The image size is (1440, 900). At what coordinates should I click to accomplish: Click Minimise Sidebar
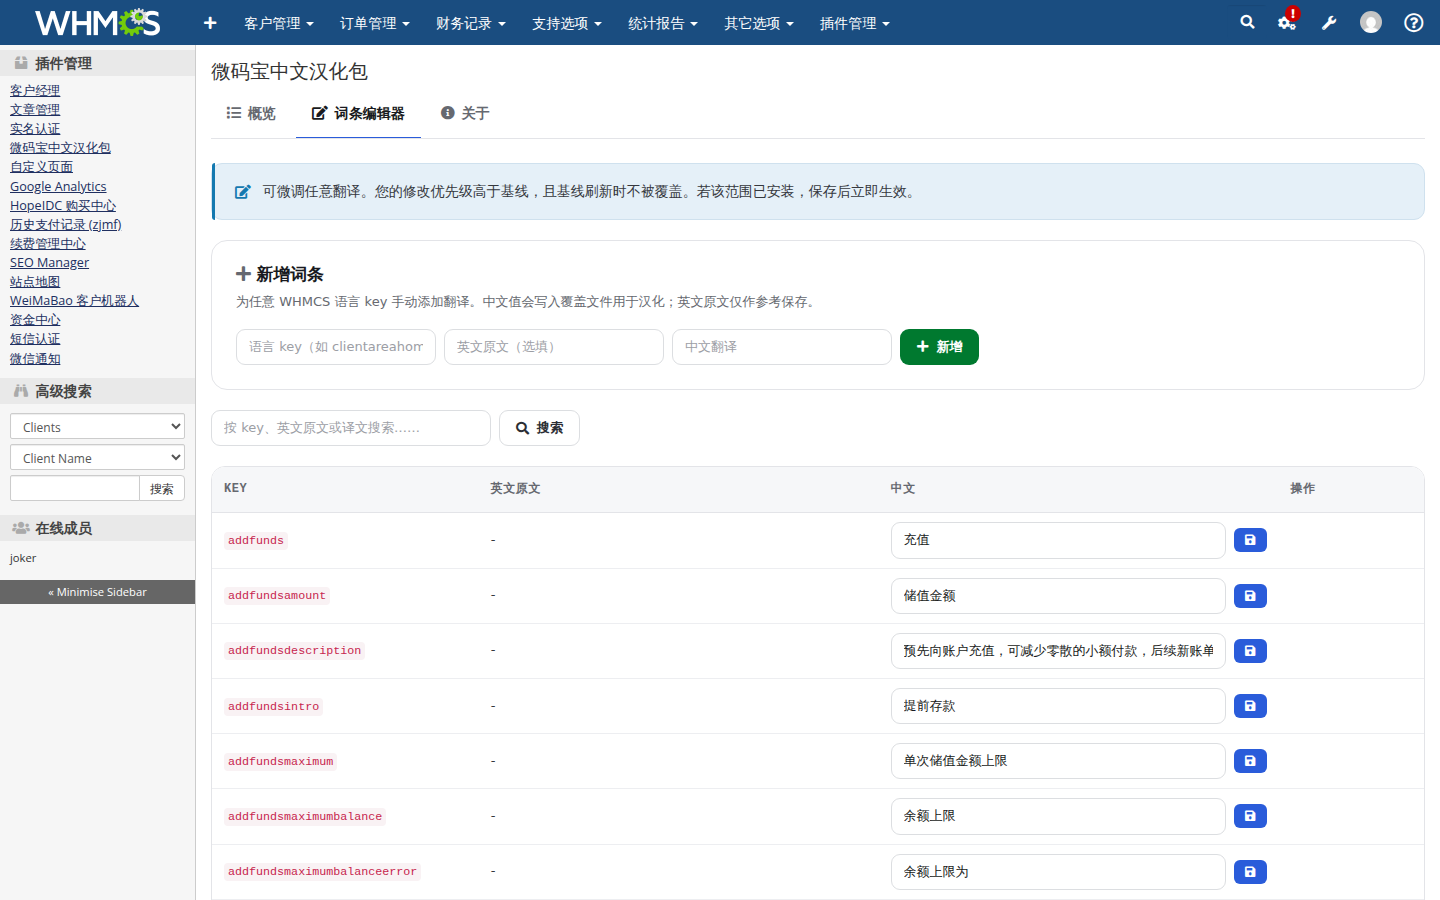tap(97, 592)
